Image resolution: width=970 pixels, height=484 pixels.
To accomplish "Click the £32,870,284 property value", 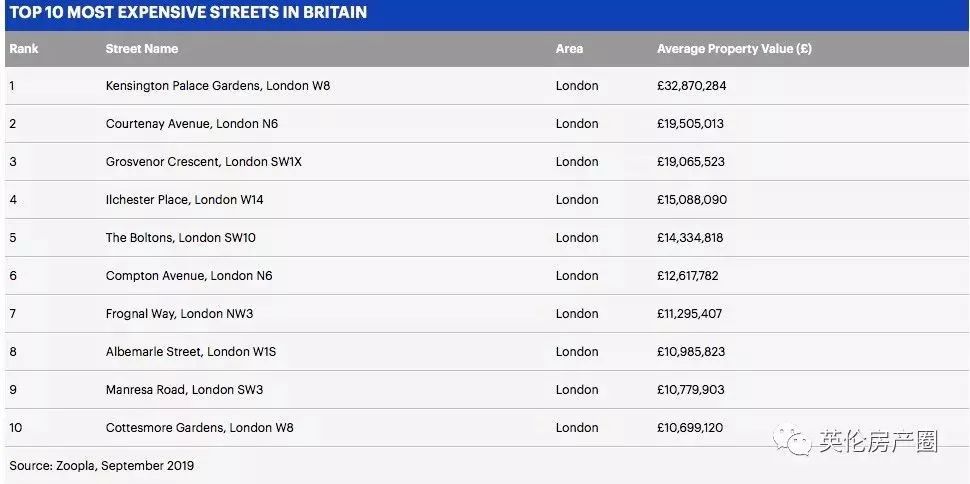I will click(692, 86).
